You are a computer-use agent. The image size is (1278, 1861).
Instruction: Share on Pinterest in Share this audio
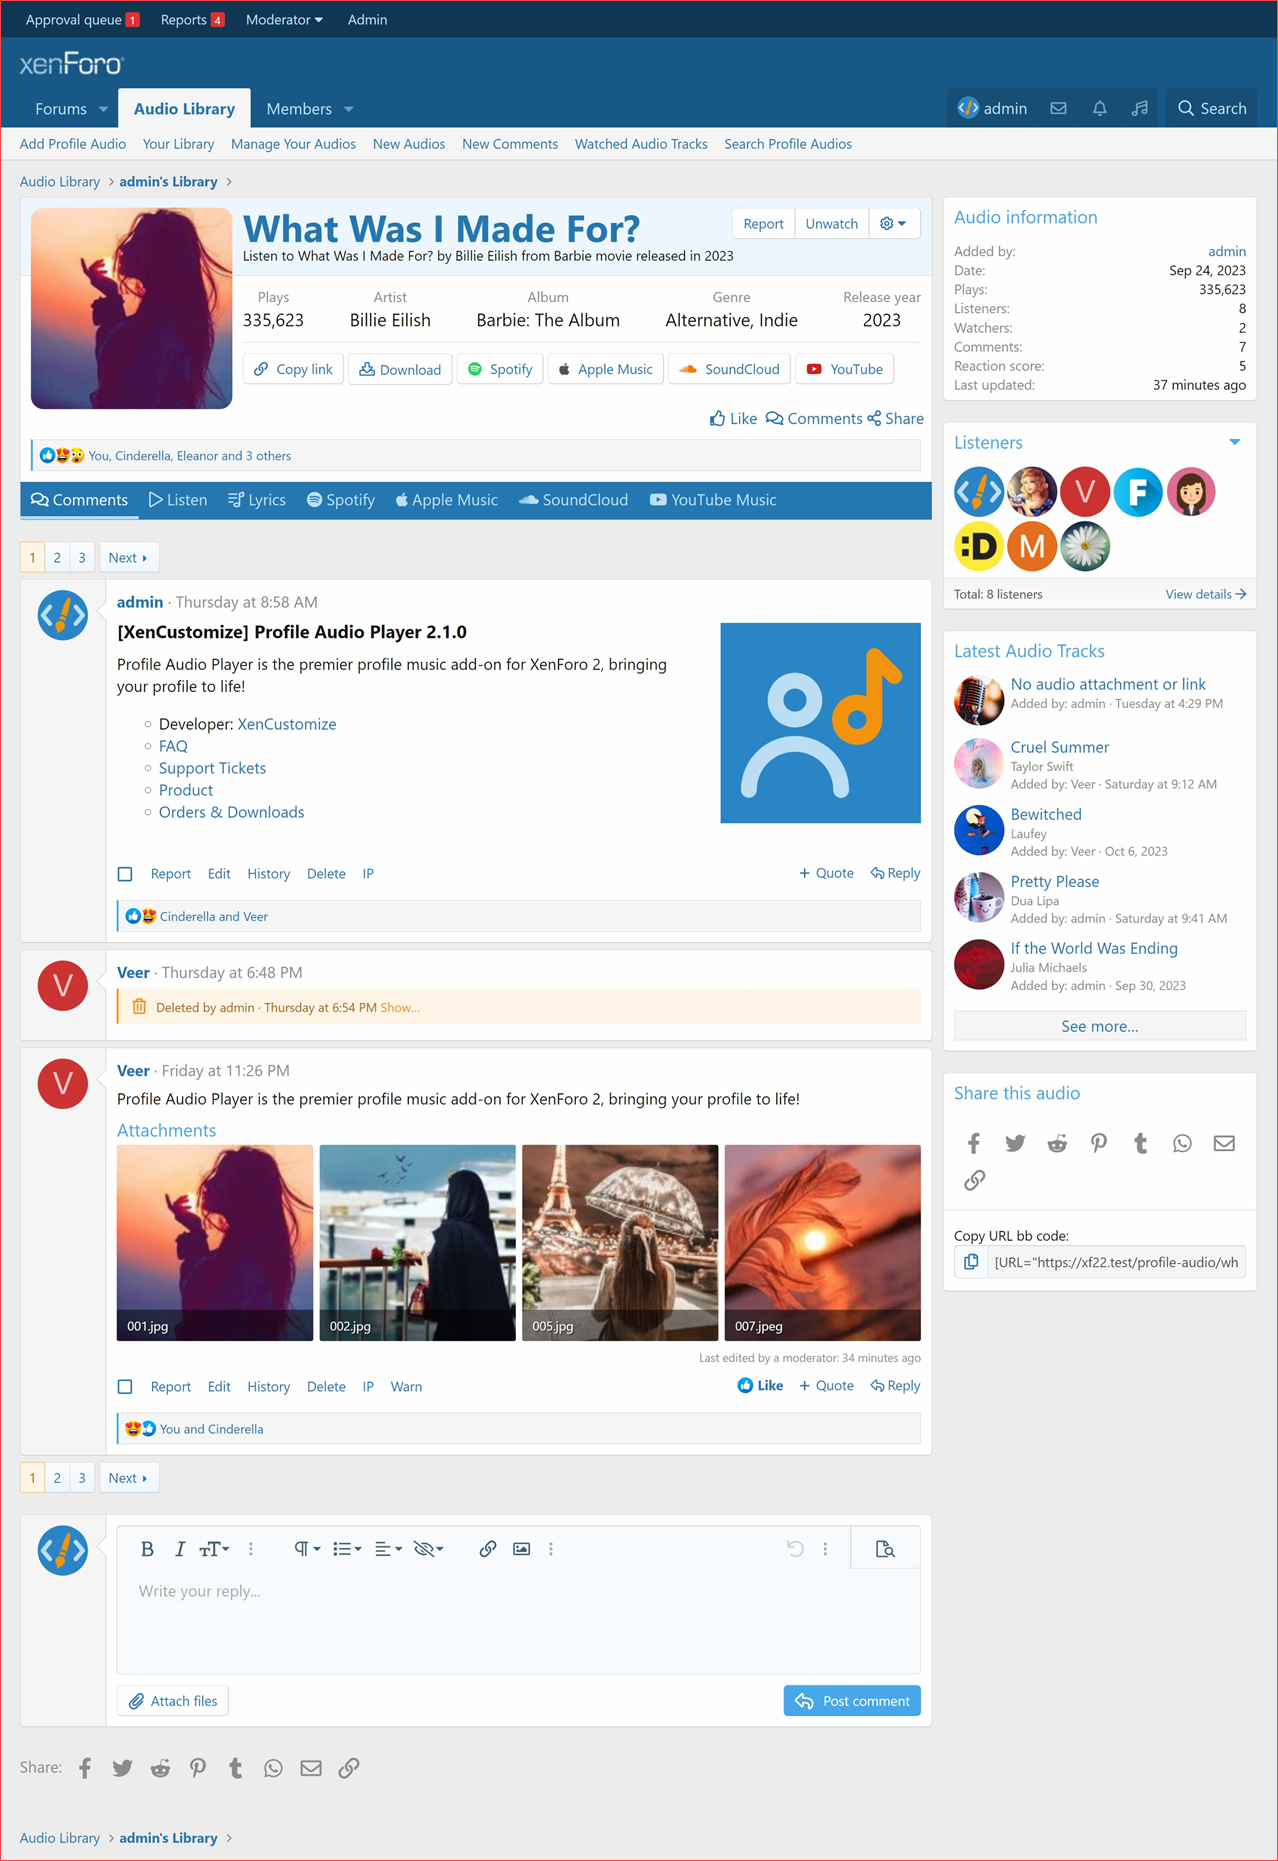[x=1098, y=1143]
